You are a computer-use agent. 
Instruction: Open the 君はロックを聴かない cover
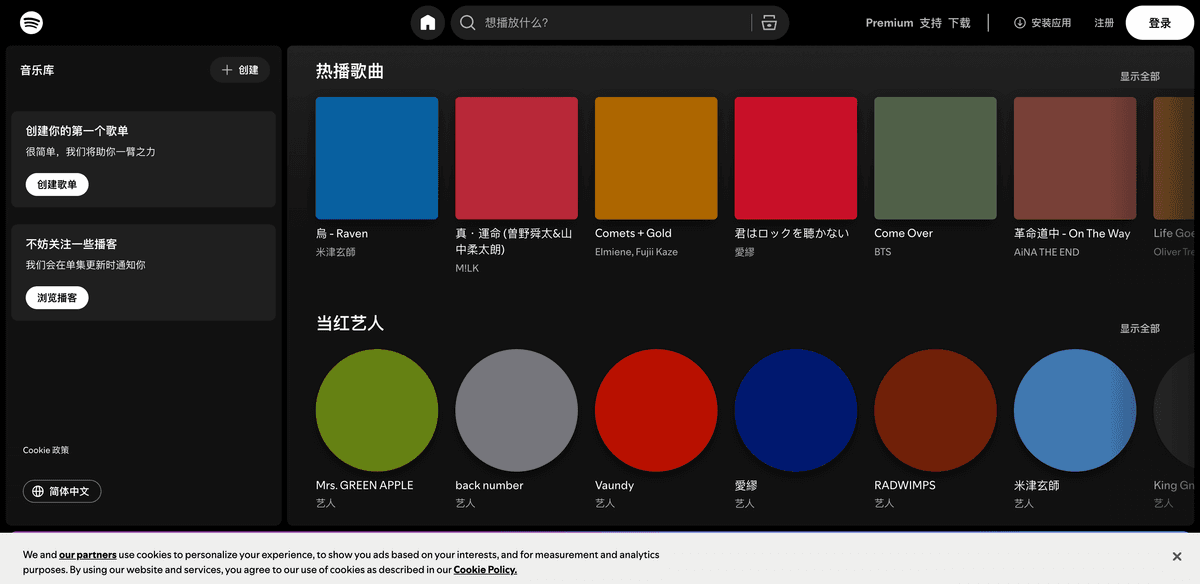pyautogui.click(x=796, y=158)
